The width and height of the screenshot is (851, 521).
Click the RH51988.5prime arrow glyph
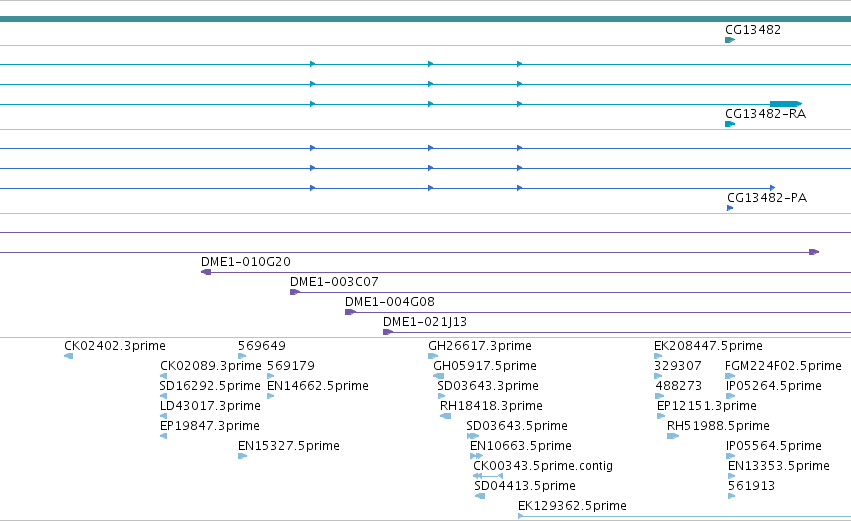(x=673, y=437)
